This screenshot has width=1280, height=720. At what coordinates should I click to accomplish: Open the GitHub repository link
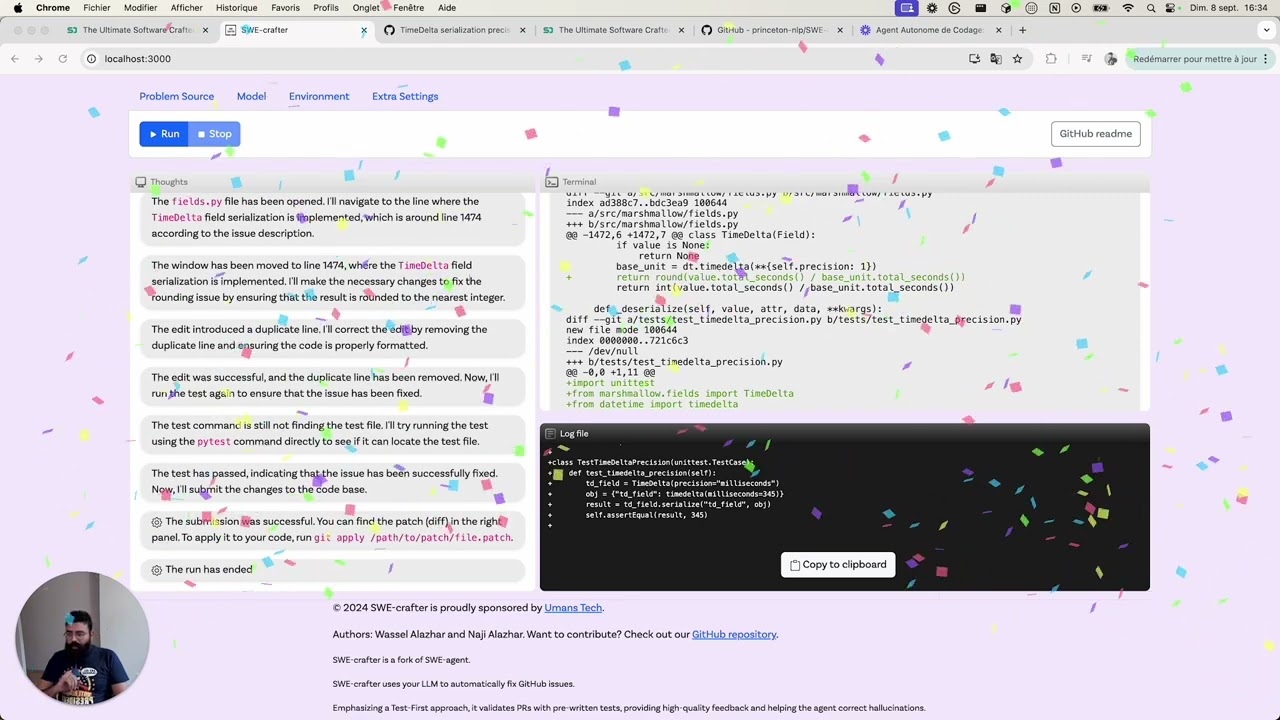[x=734, y=635]
